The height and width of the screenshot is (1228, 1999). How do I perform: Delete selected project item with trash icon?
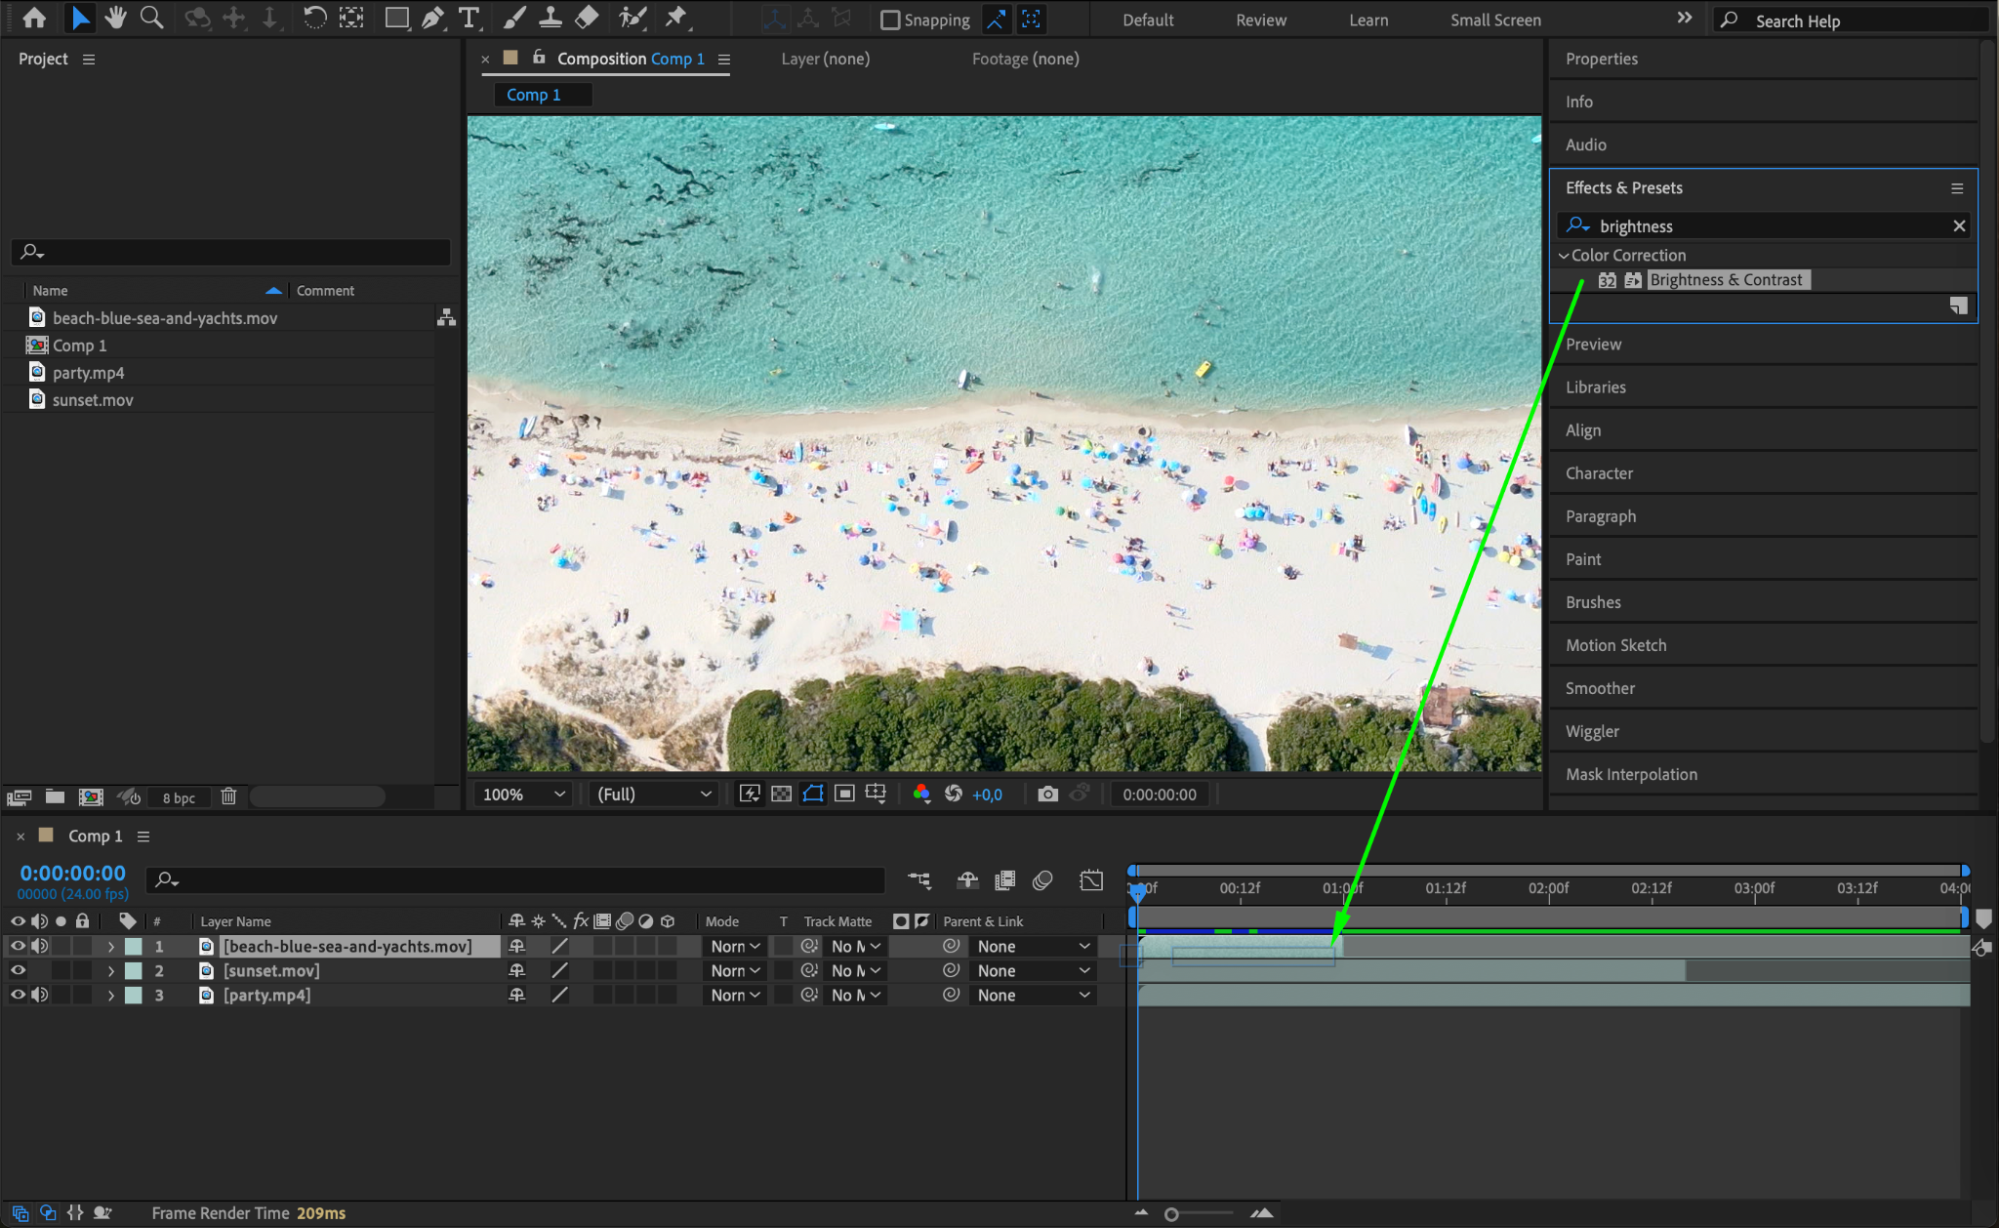coord(228,797)
